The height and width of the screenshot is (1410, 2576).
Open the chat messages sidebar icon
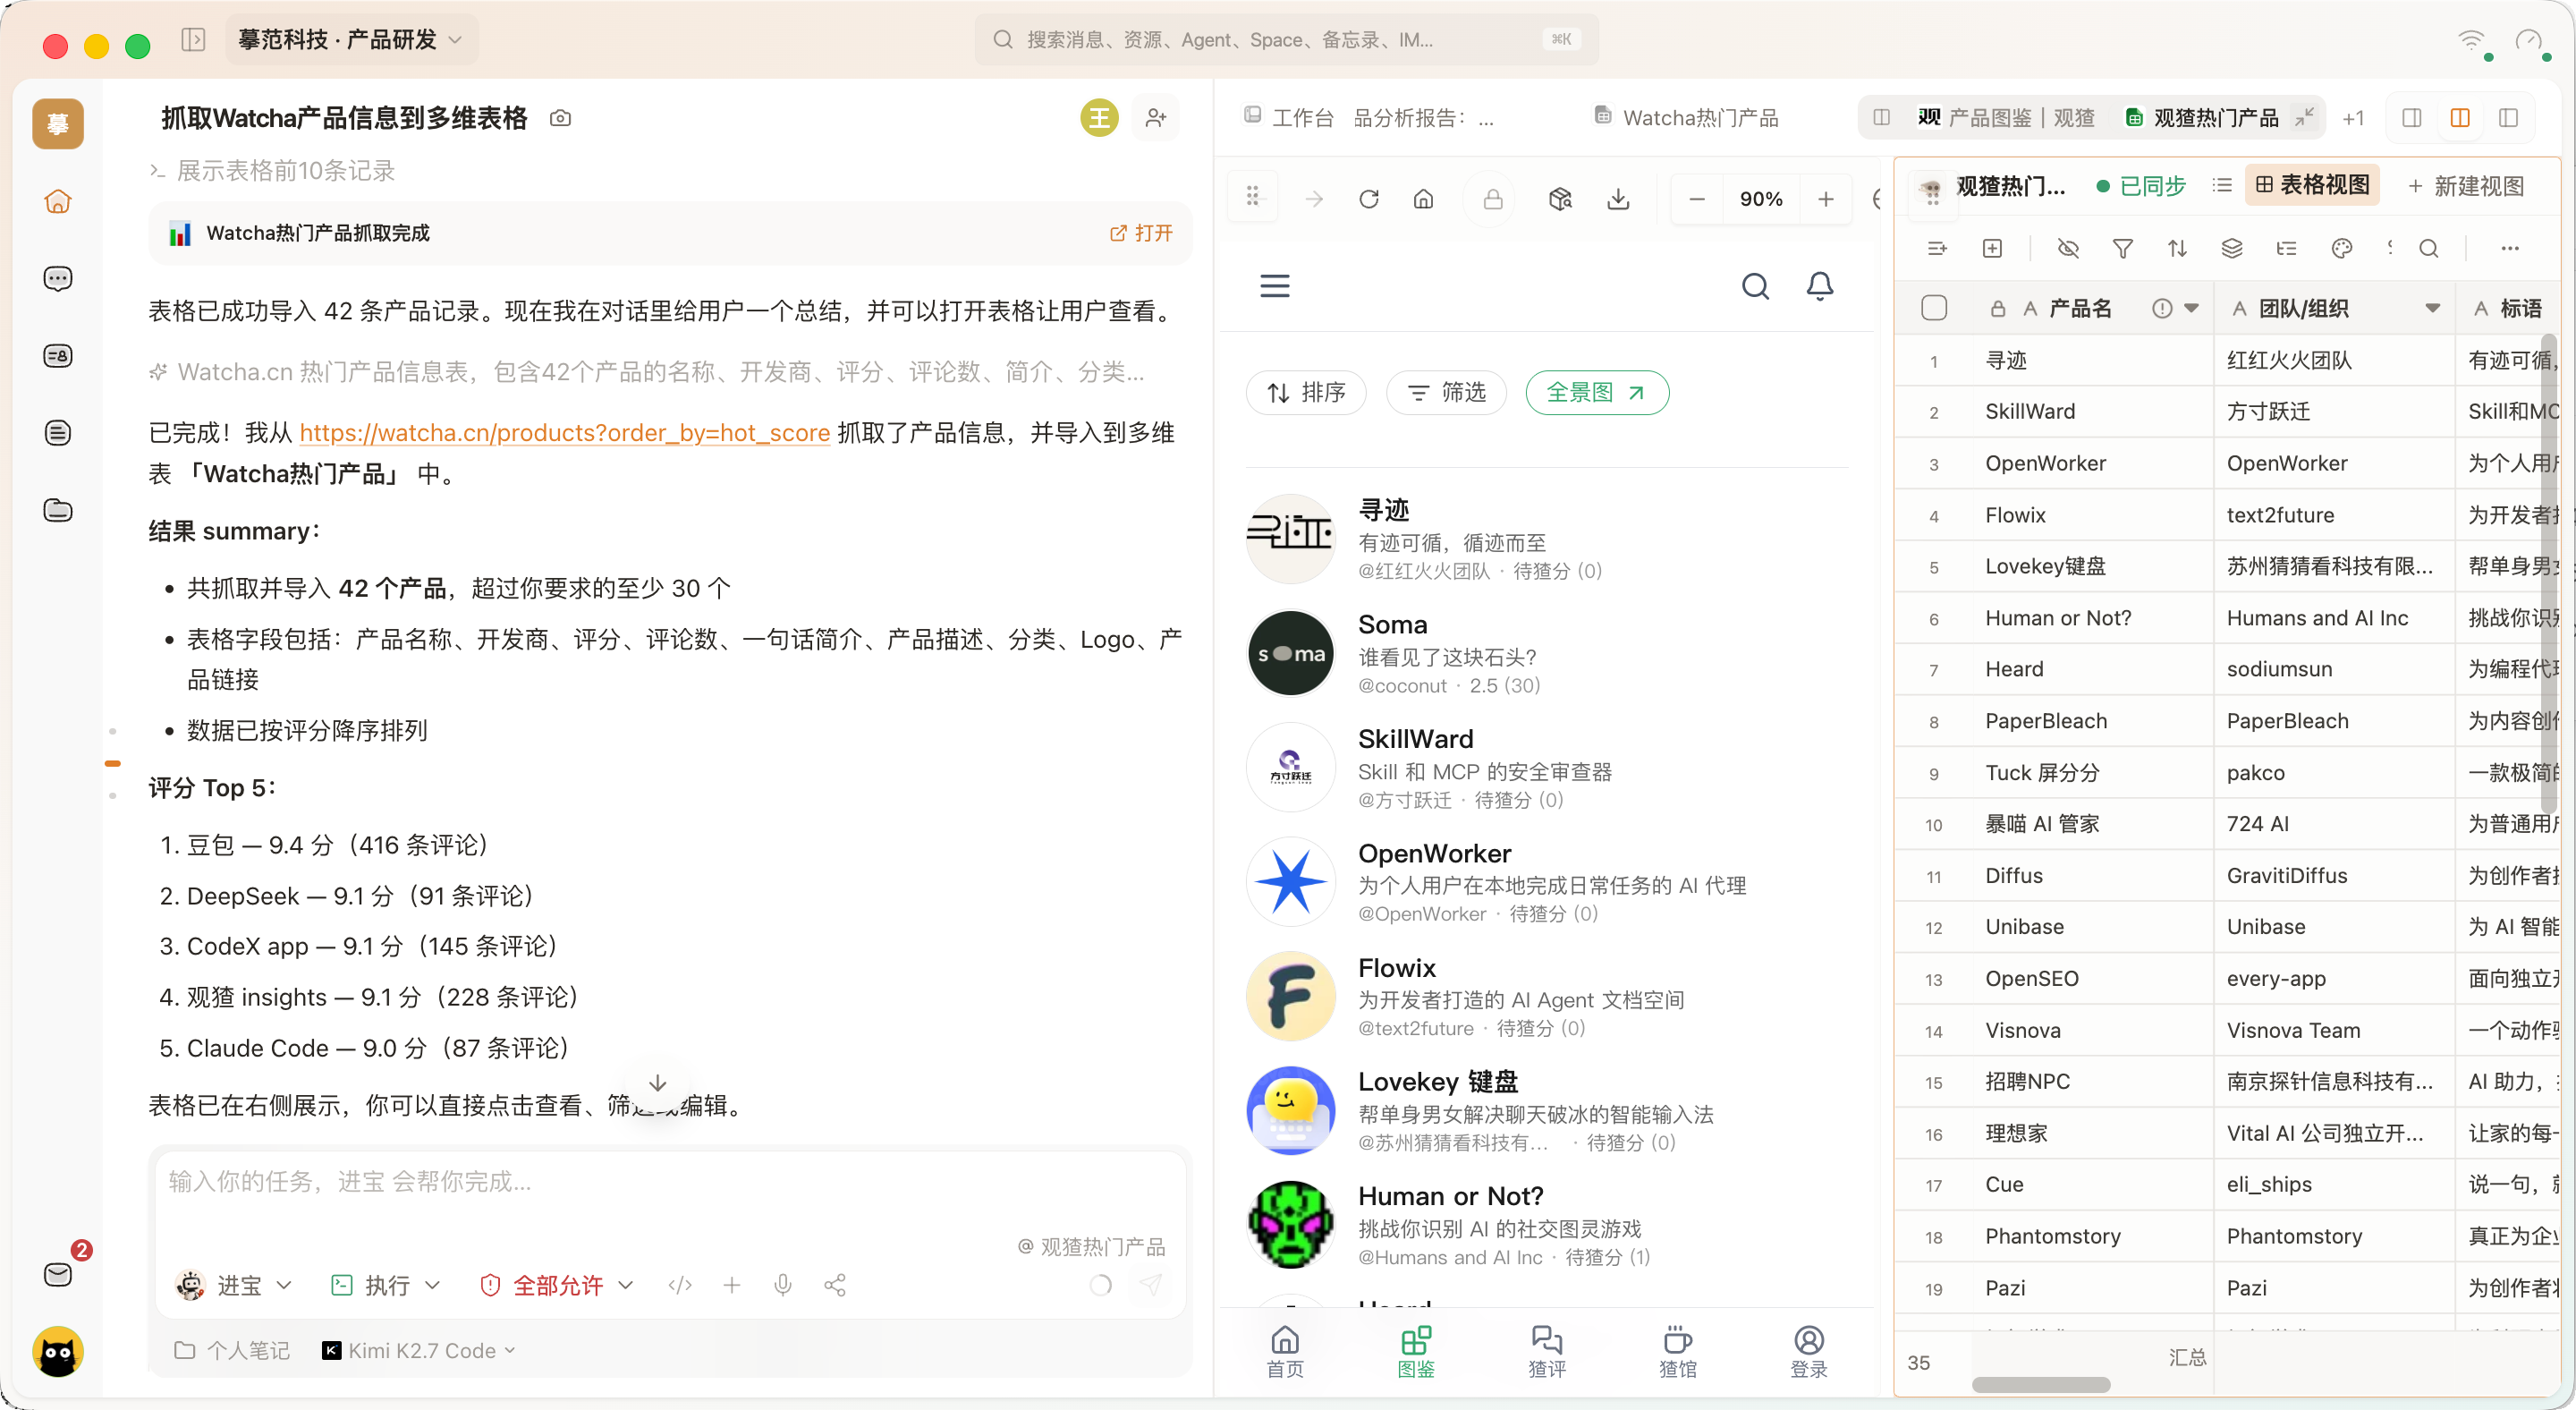coord(58,278)
